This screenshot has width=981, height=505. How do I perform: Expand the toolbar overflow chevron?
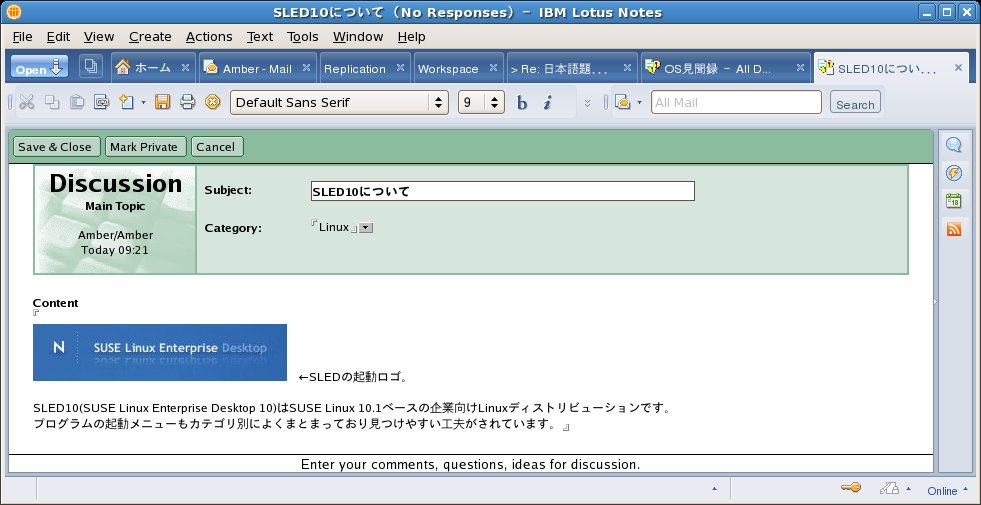point(587,103)
